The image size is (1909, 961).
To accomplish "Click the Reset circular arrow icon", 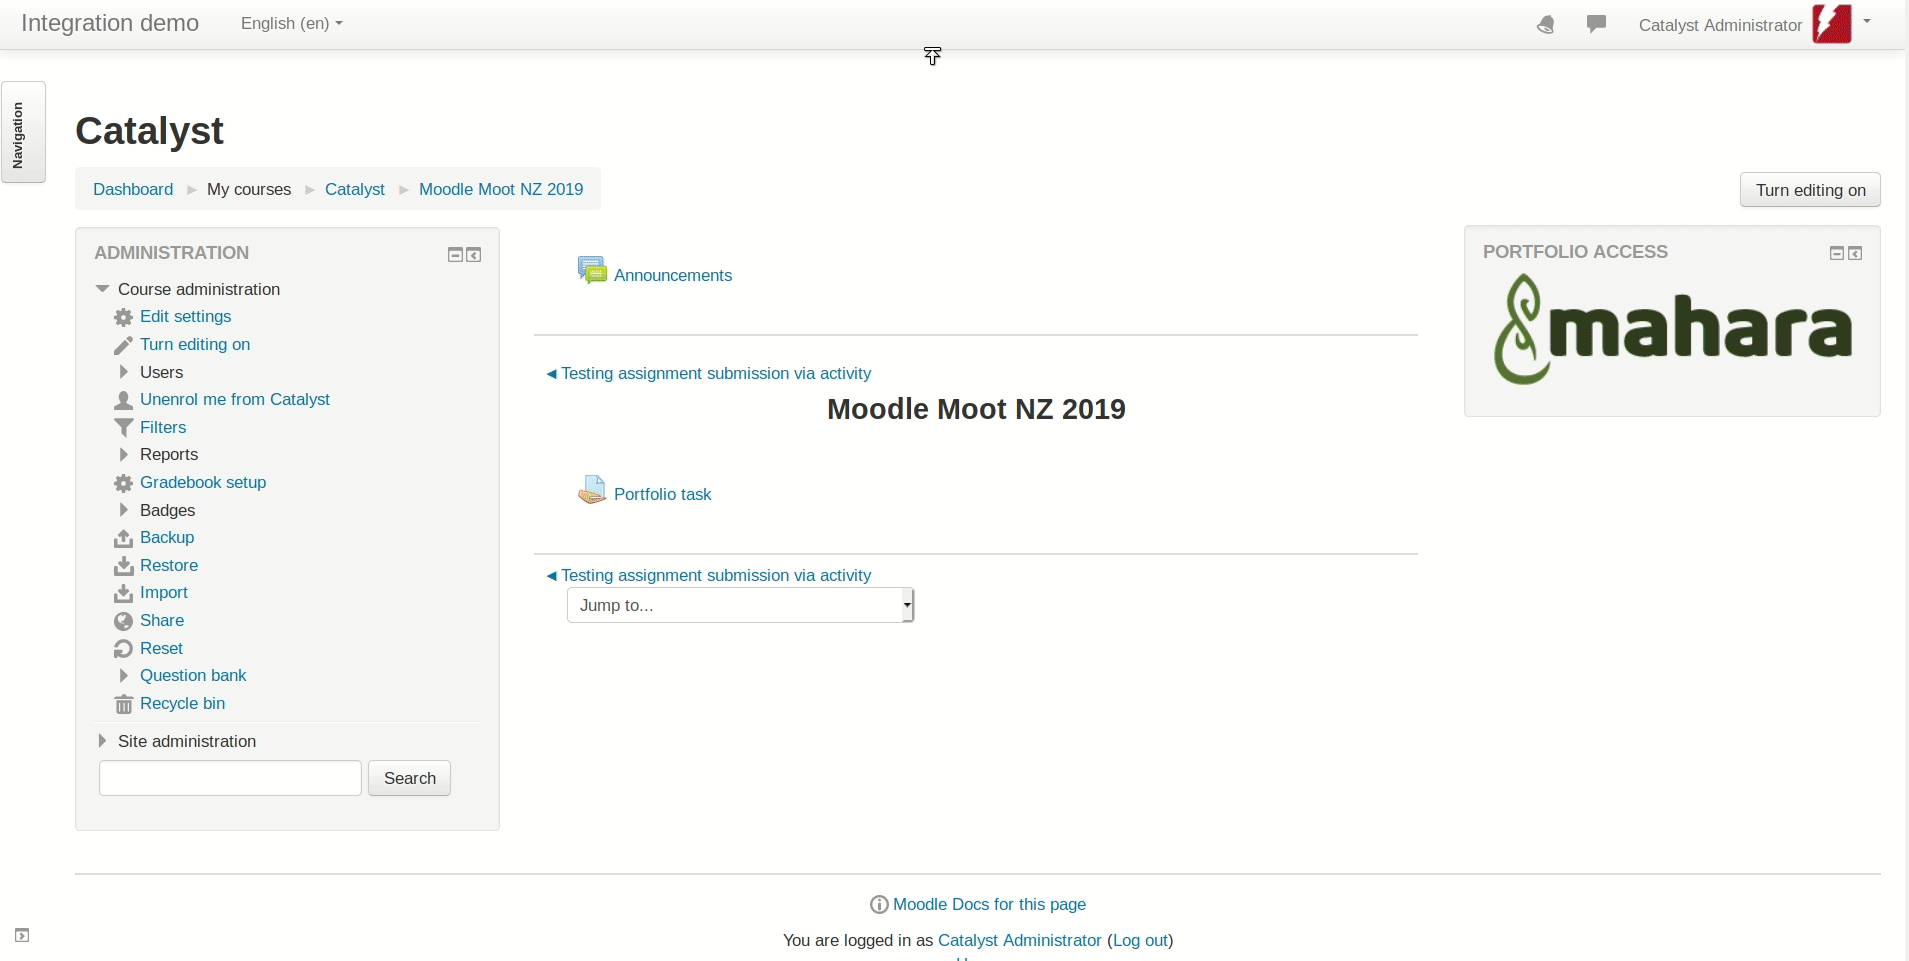I will click(x=124, y=649).
